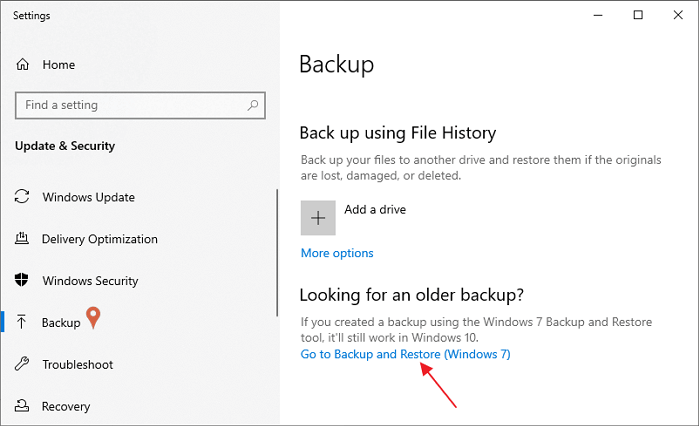
Task: Go to Troubleshoot settings page
Action: point(77,365)
